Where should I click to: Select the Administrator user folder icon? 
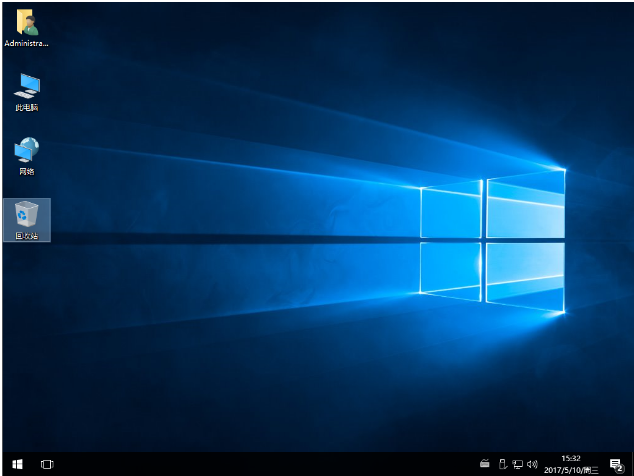(x=26, y=24)
